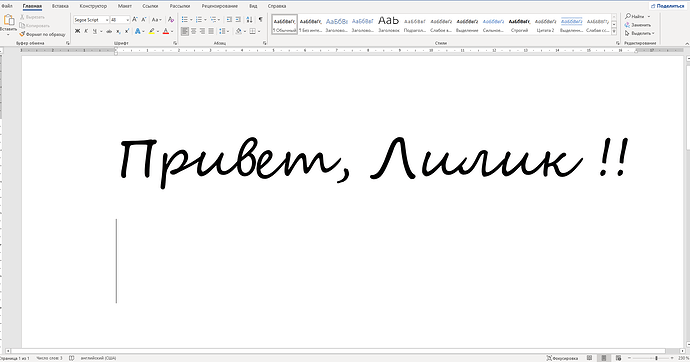Image resolution: width=690 pixels, height=362 pixels.
Task: Toggle underline Ч formatting
Action: pyautogui.click(x=94, y=31)
